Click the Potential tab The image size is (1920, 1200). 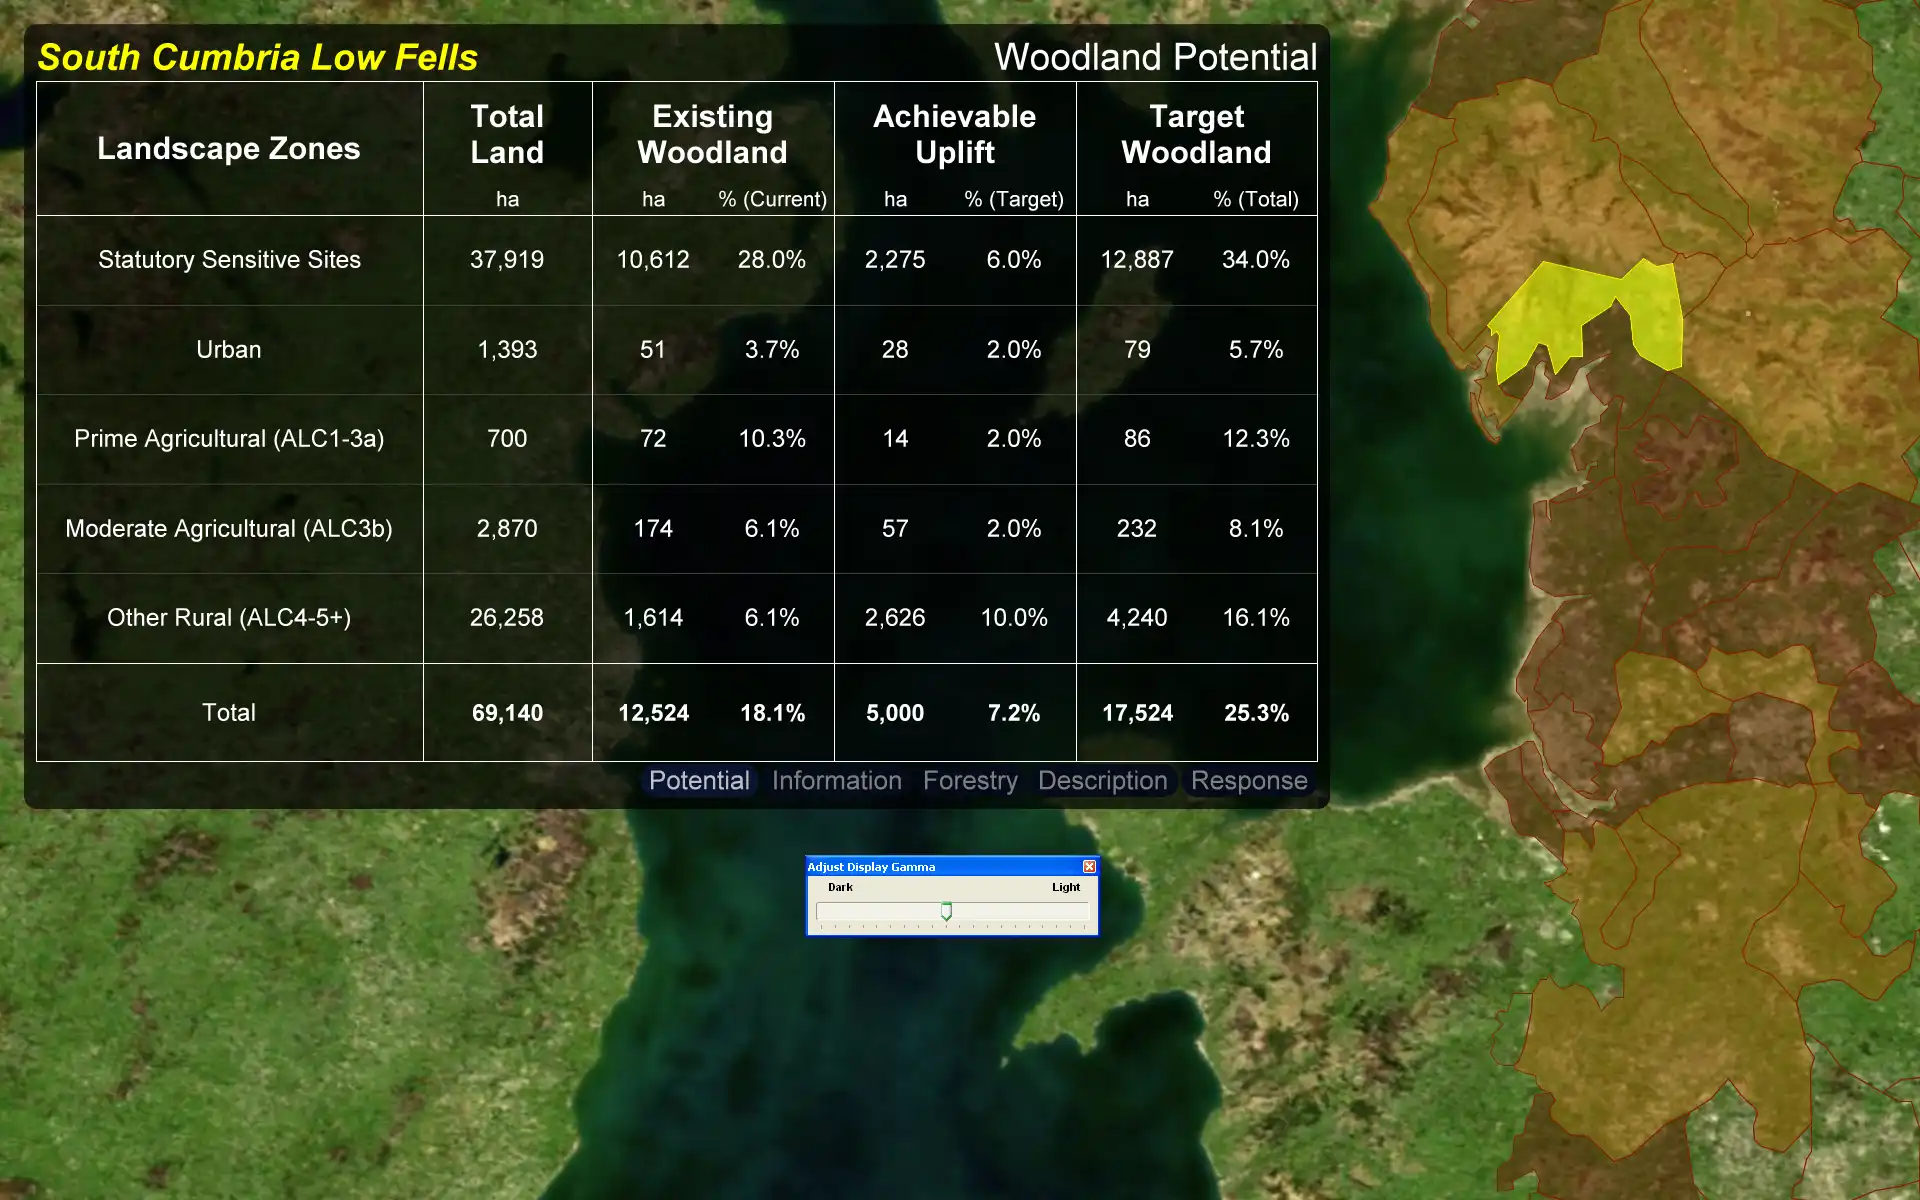(698, 780)
